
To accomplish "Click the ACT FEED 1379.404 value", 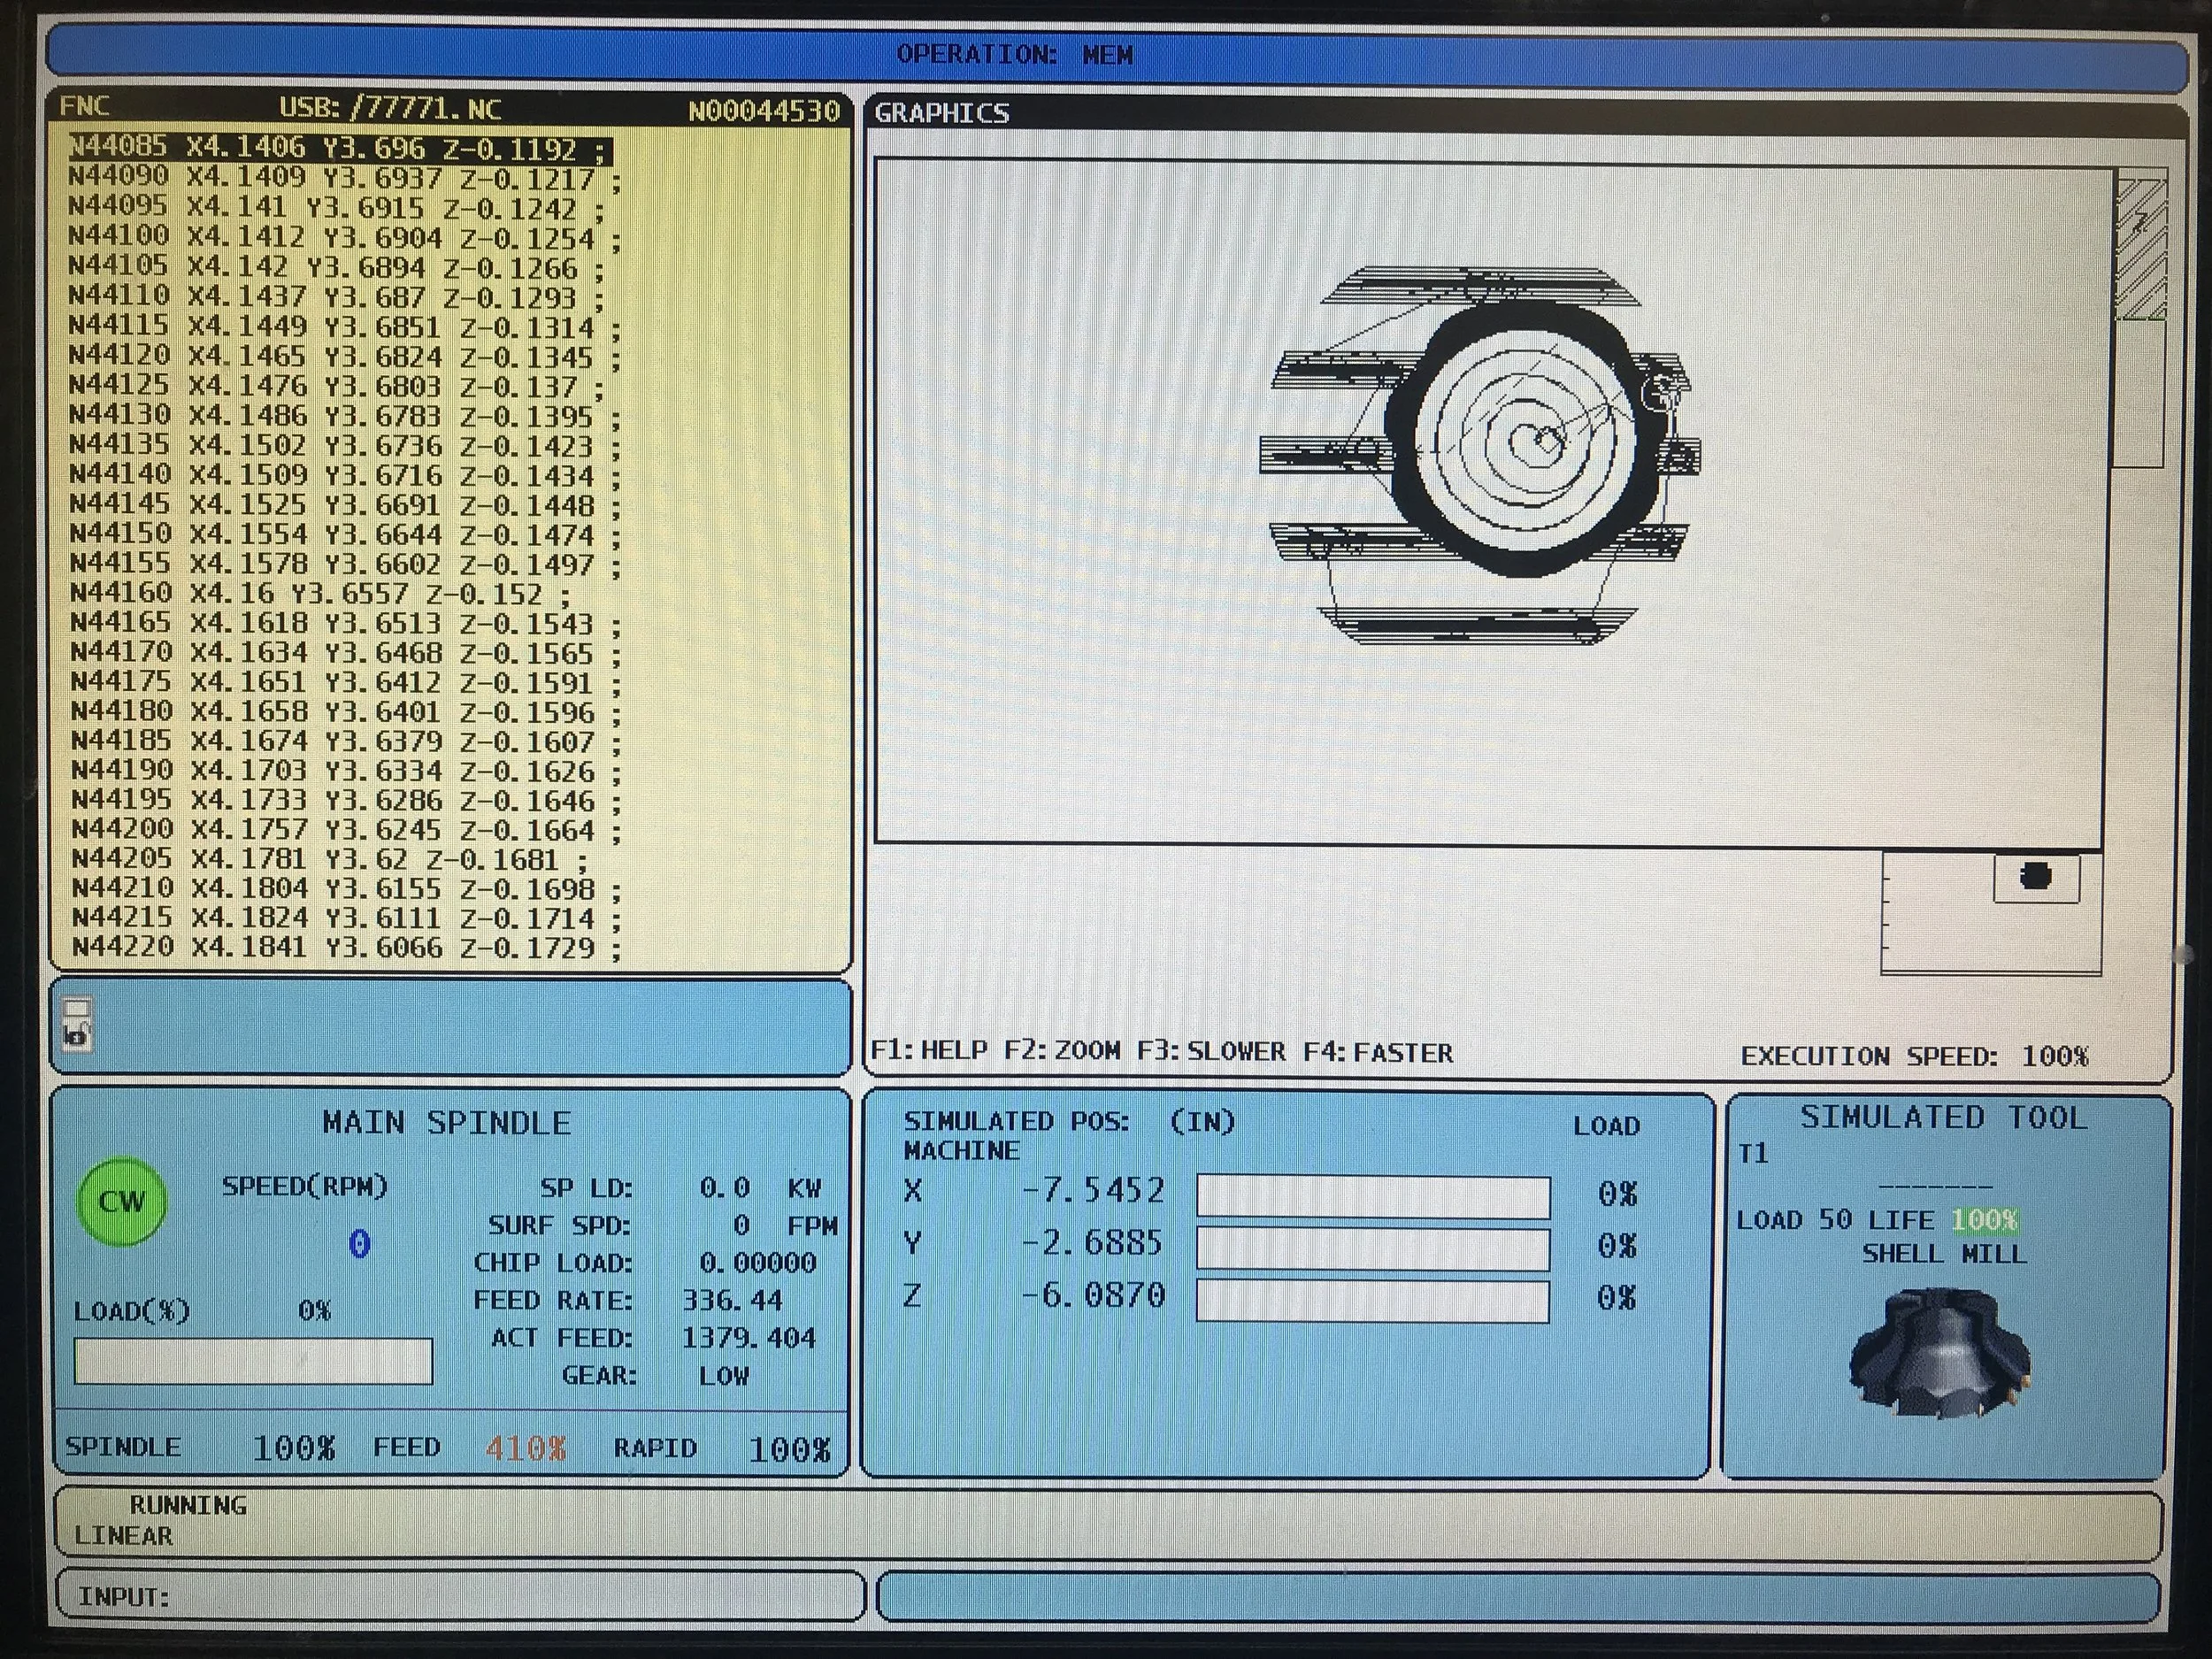I will coord(749,1338).
